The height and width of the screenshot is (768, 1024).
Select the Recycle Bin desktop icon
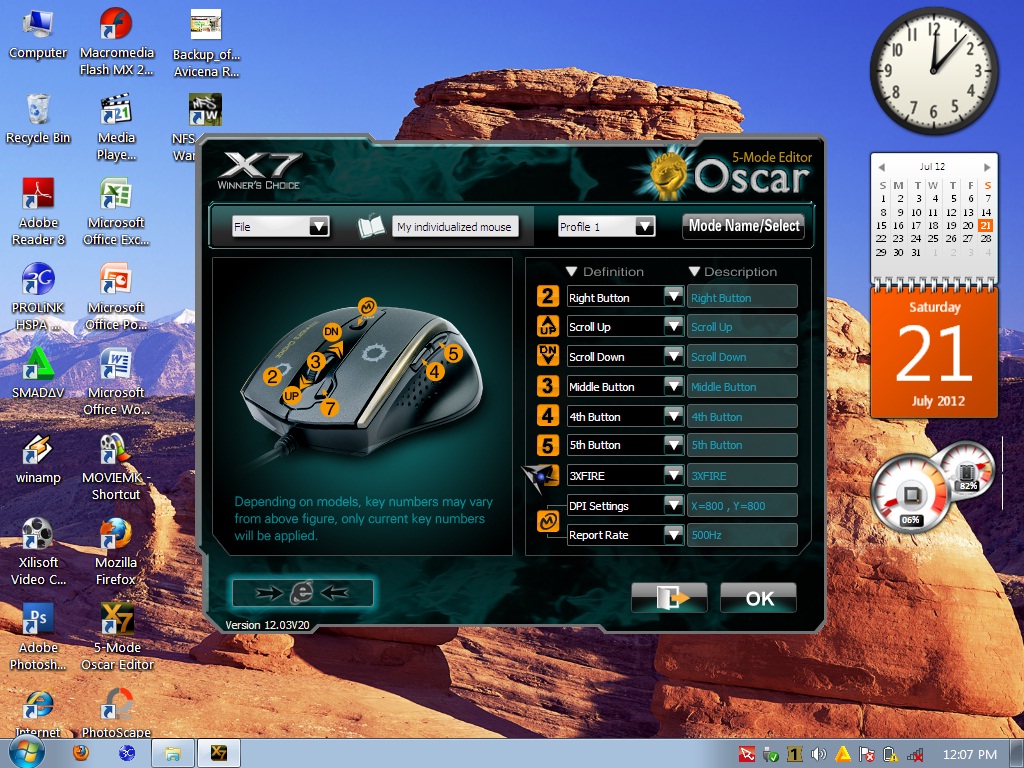click(38, 119)
